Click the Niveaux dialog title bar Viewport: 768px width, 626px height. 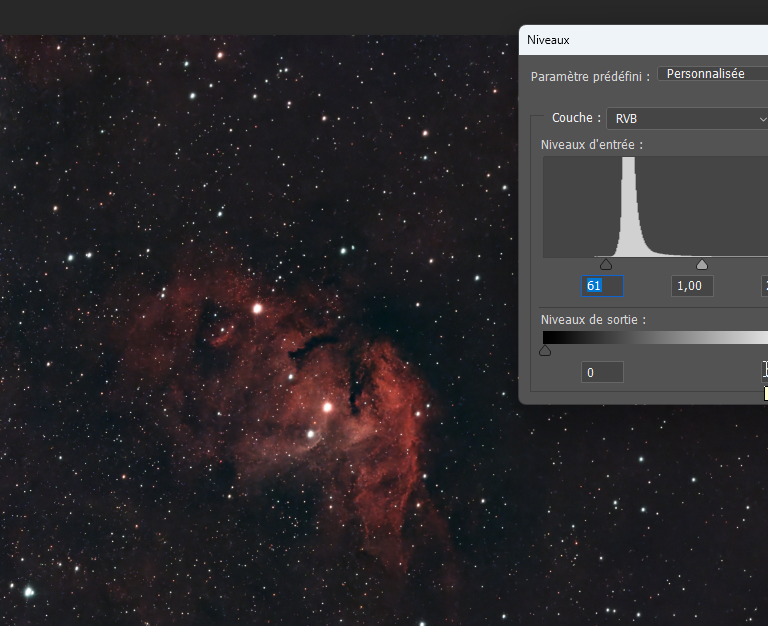pos(643,40)
